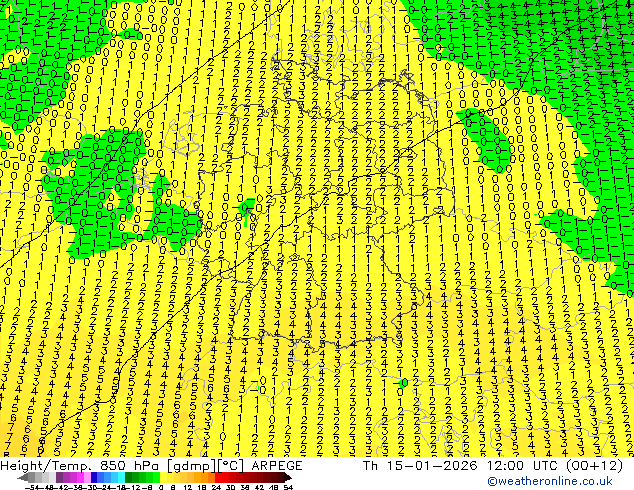This screenshot has height=490, width=634.
Task: Click the weatheronline.co.uk copyright link
Action: (x=550, y=481)
